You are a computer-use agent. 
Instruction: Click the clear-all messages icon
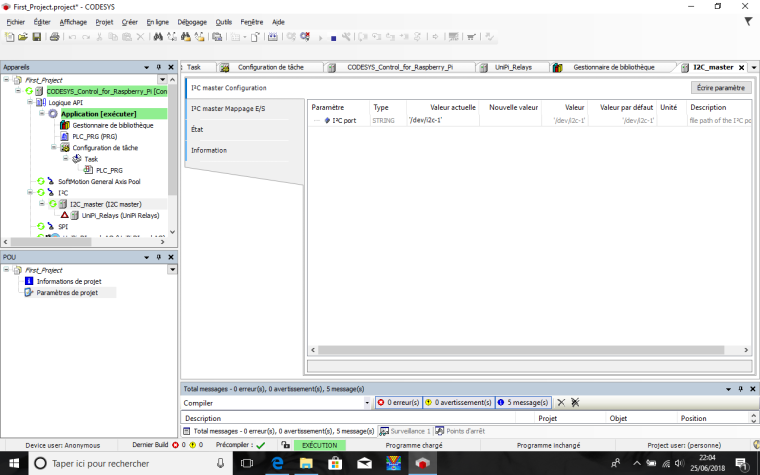click(575, 403)
